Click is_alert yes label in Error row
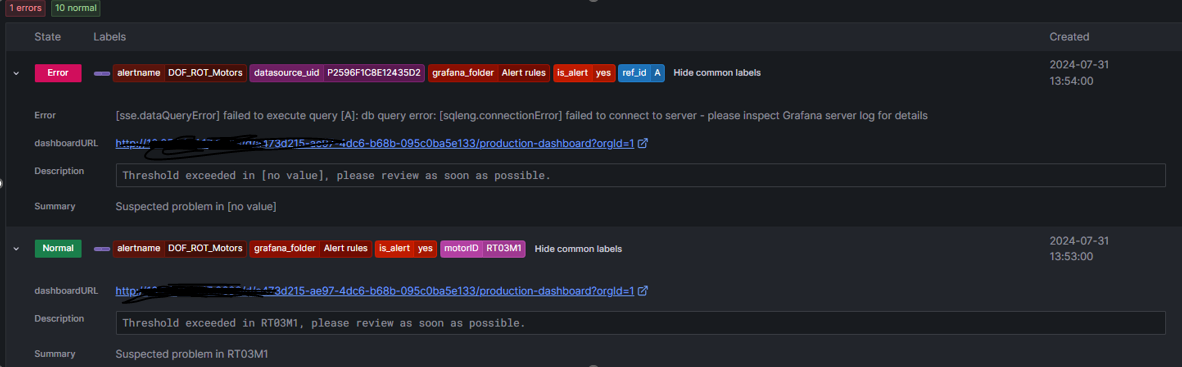The image size is (1182, 367). click(x=584, y=73)
